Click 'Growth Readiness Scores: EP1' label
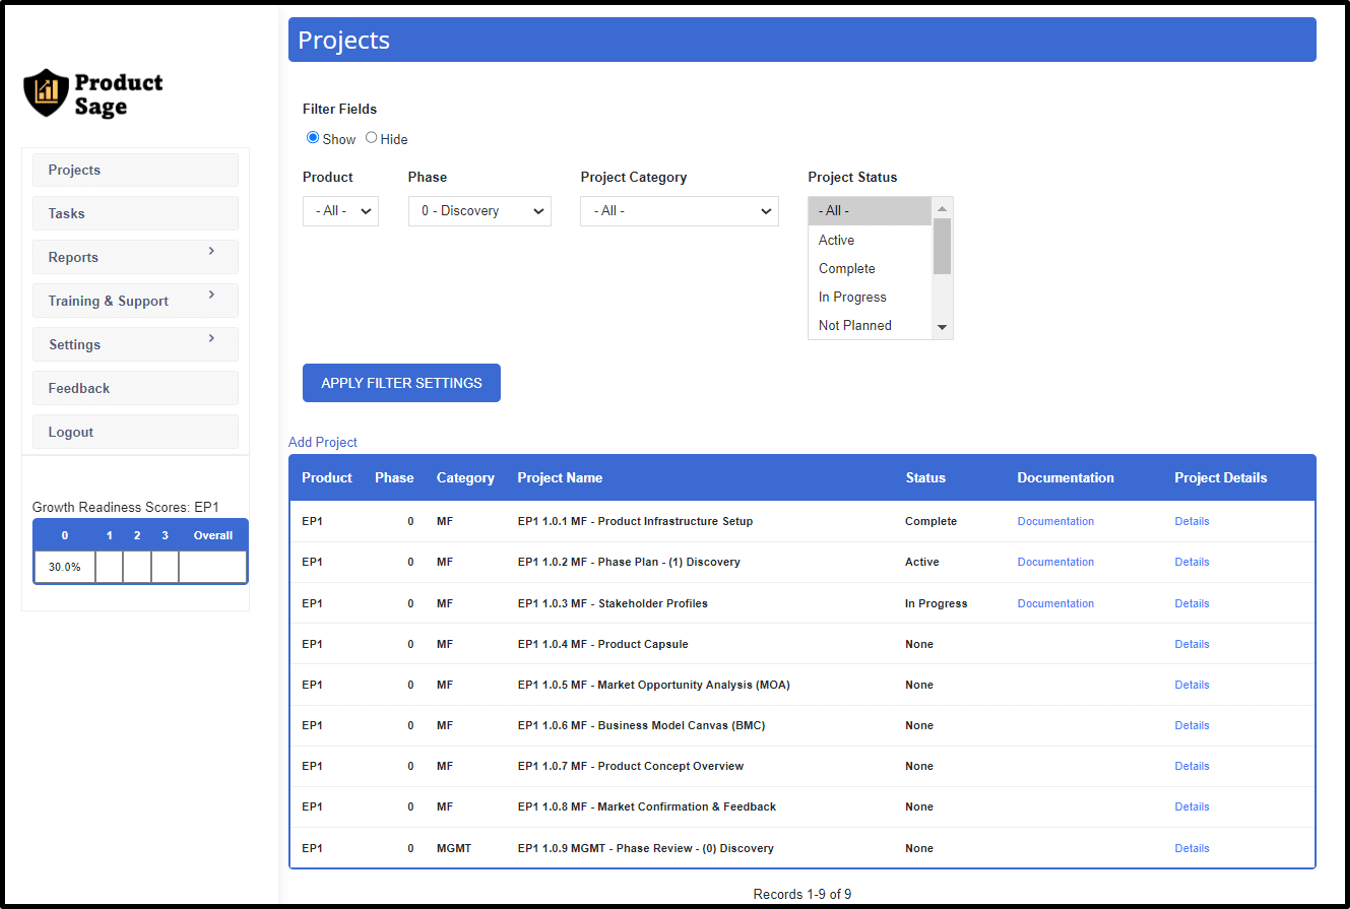Image resolution: width=1350 pixels, height=909 pixels. click(x=125, y=507)
